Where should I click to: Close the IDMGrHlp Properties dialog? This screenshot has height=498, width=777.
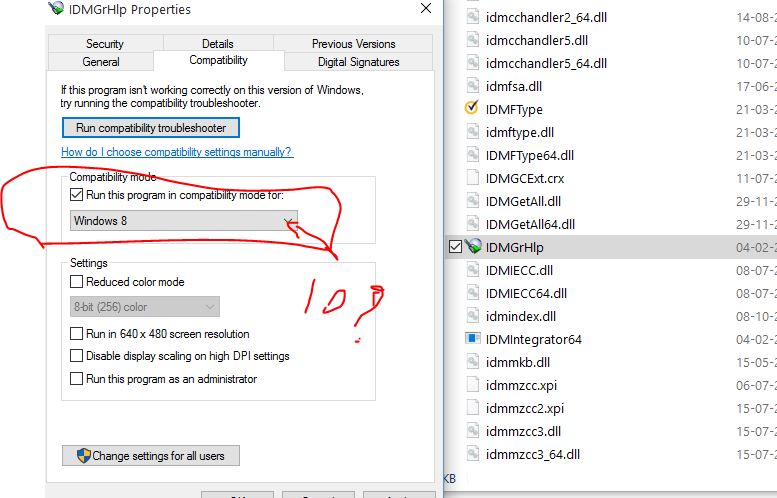426,8
